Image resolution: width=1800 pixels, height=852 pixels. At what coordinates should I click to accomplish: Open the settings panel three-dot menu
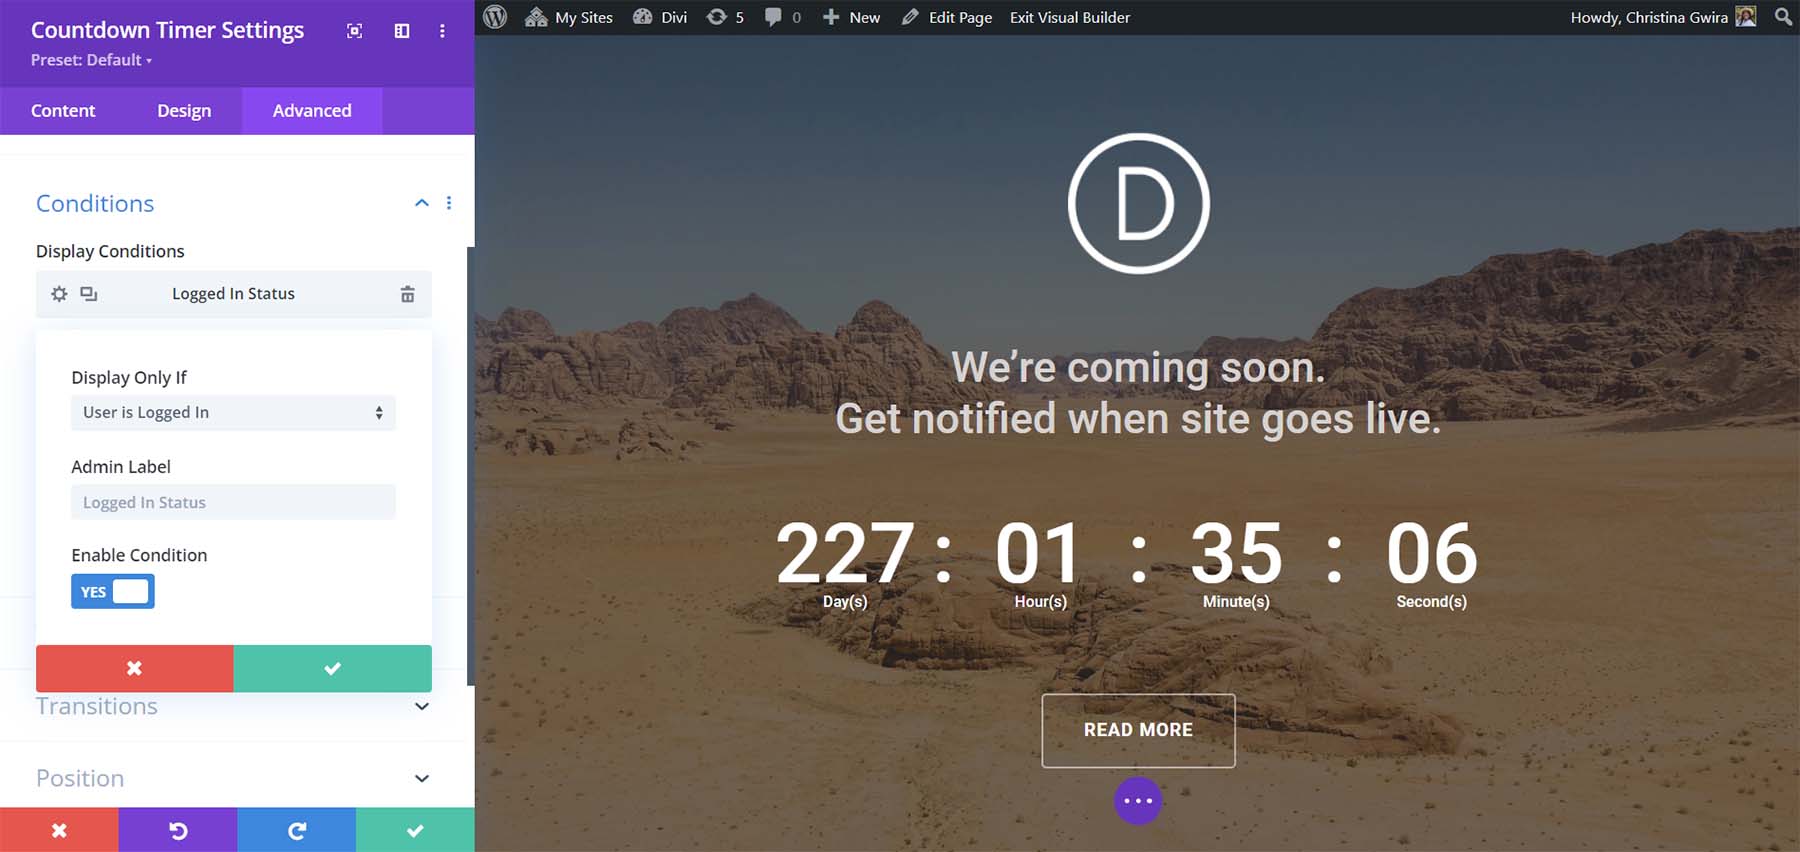[x=442, y=31]
